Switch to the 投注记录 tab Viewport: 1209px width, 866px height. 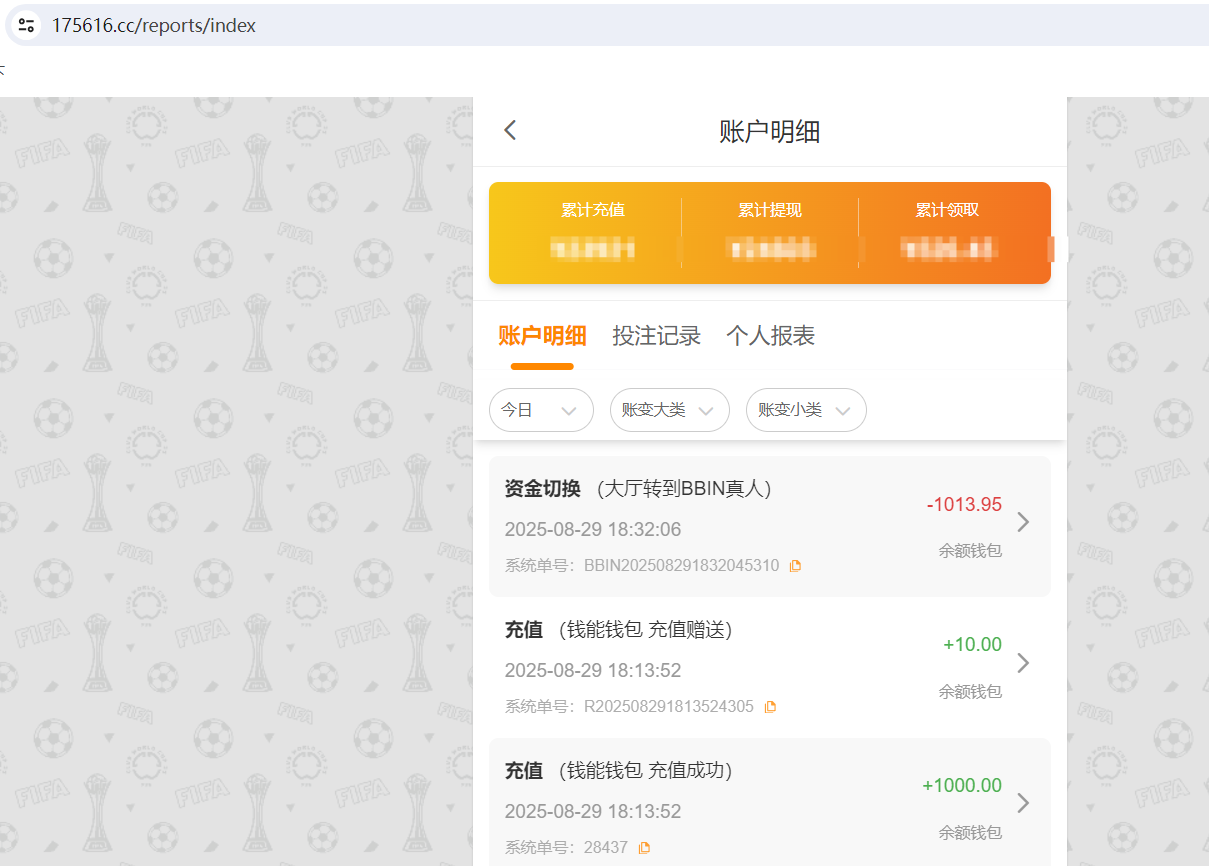pos(657,335)
